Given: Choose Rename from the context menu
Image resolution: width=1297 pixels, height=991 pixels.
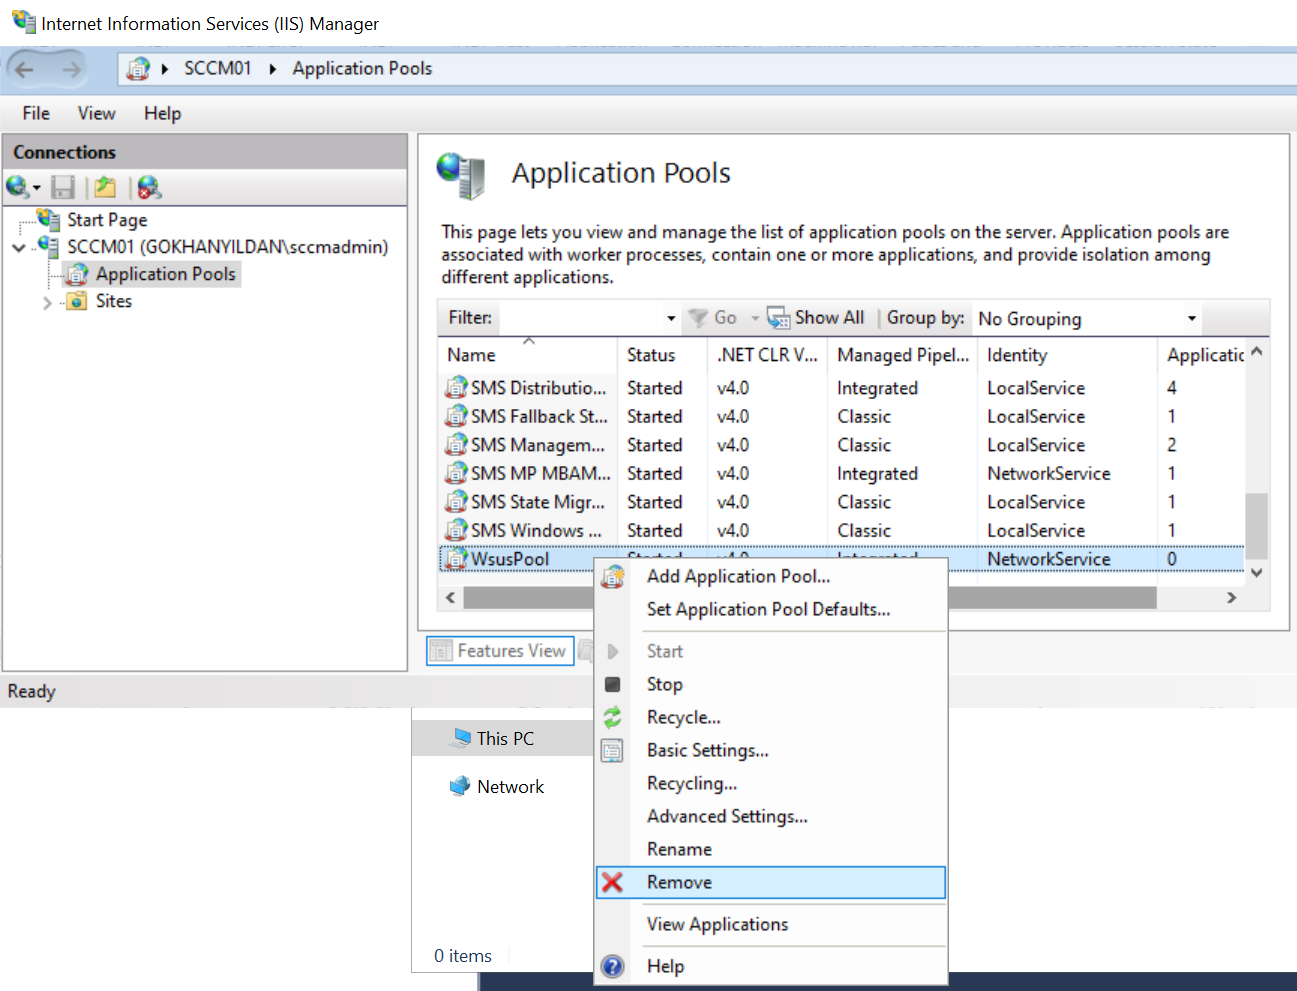Looking at the screenshot, I should (x=771, y=849).
